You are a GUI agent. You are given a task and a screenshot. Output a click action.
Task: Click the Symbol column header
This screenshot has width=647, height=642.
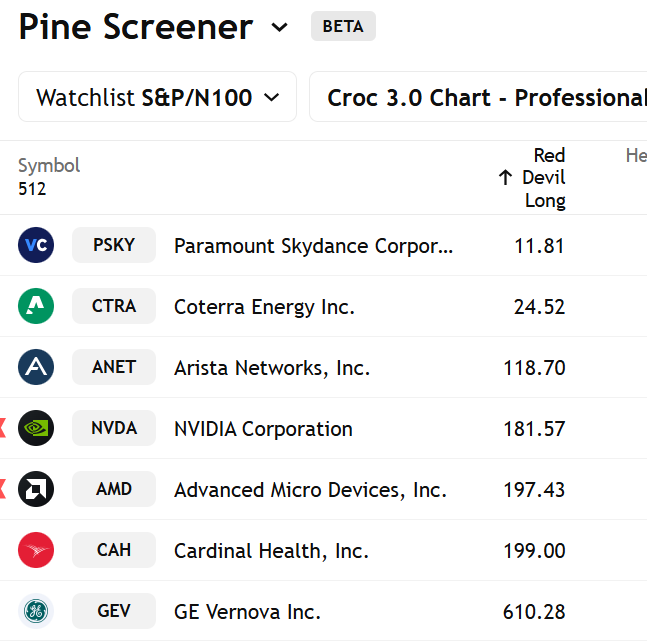pos(49,166)
